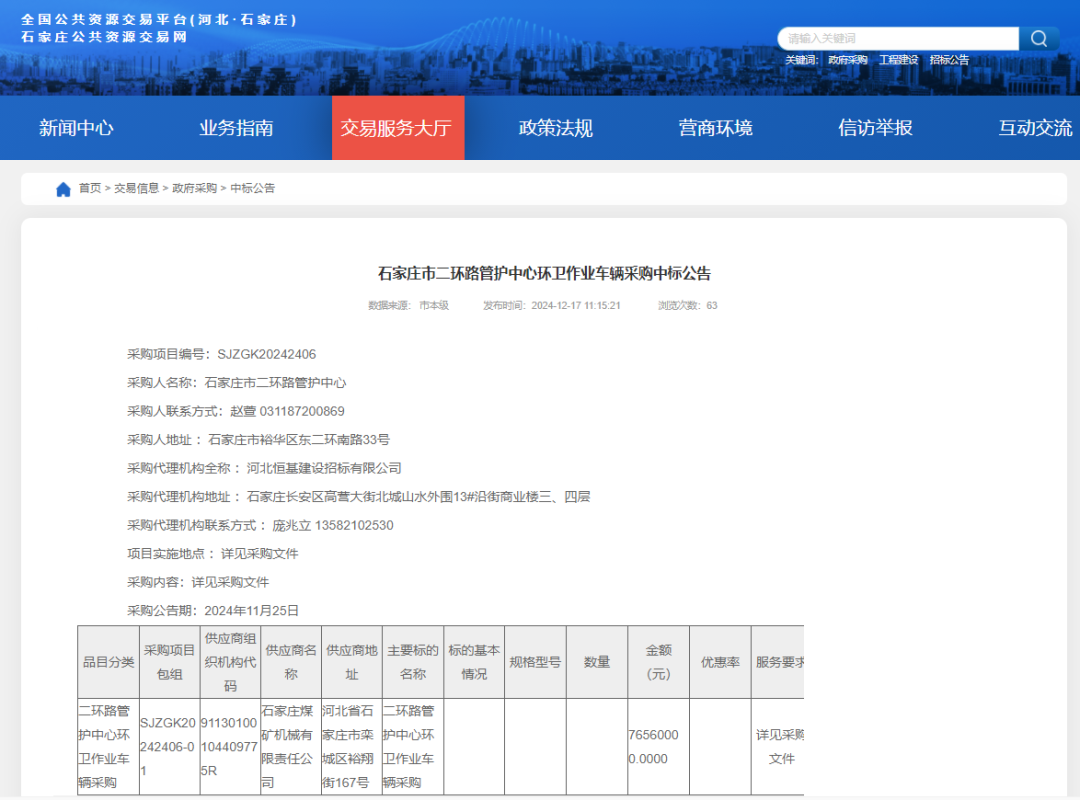Select 采购公告期 2024年11月25日 line

(213, 611)
